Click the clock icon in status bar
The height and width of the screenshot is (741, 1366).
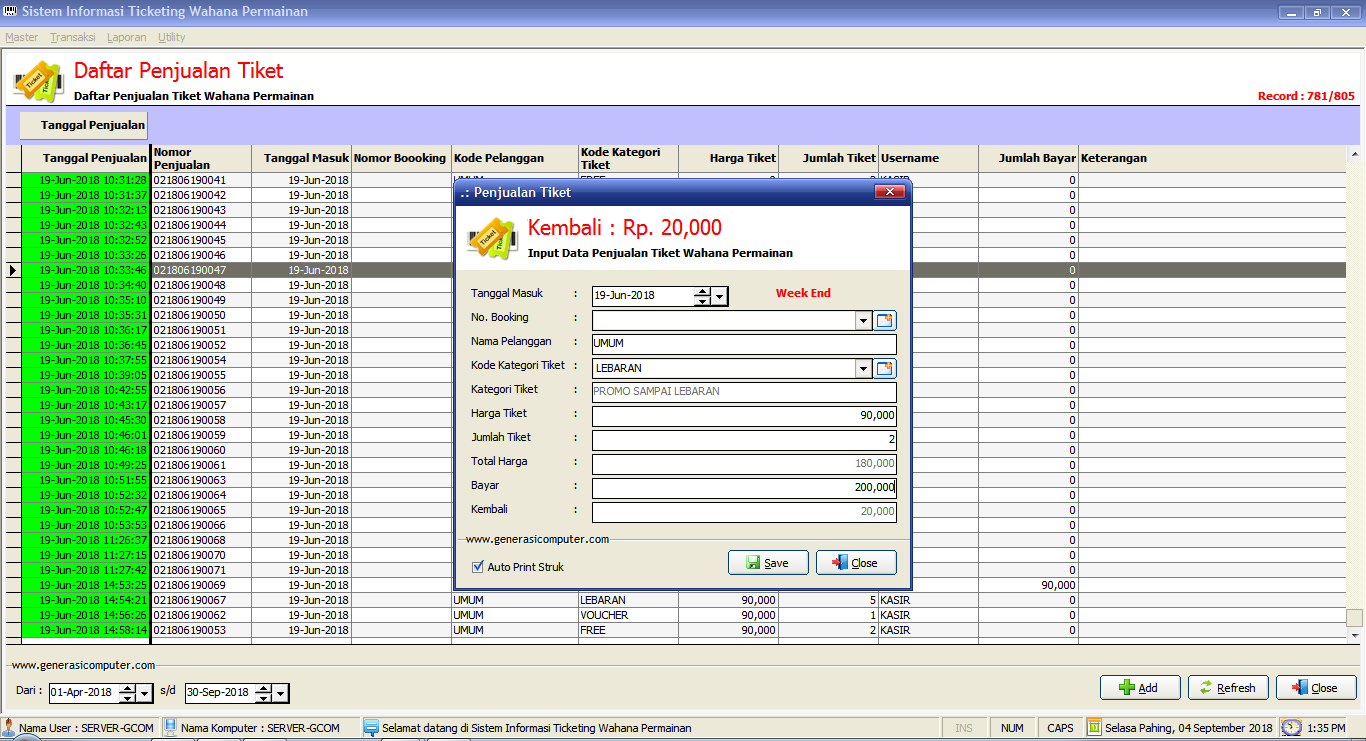1292,728
